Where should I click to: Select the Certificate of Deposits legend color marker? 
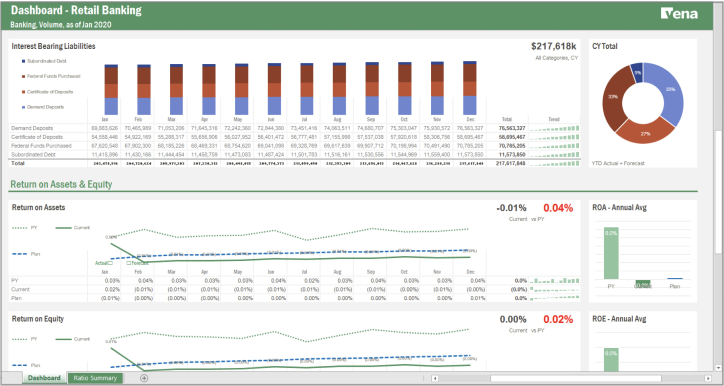point(24,92)
